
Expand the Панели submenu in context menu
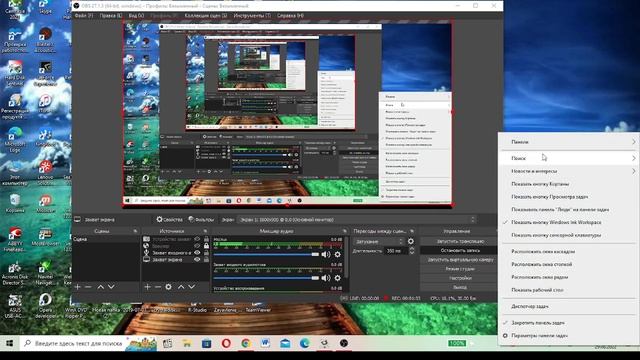point(568,142)
